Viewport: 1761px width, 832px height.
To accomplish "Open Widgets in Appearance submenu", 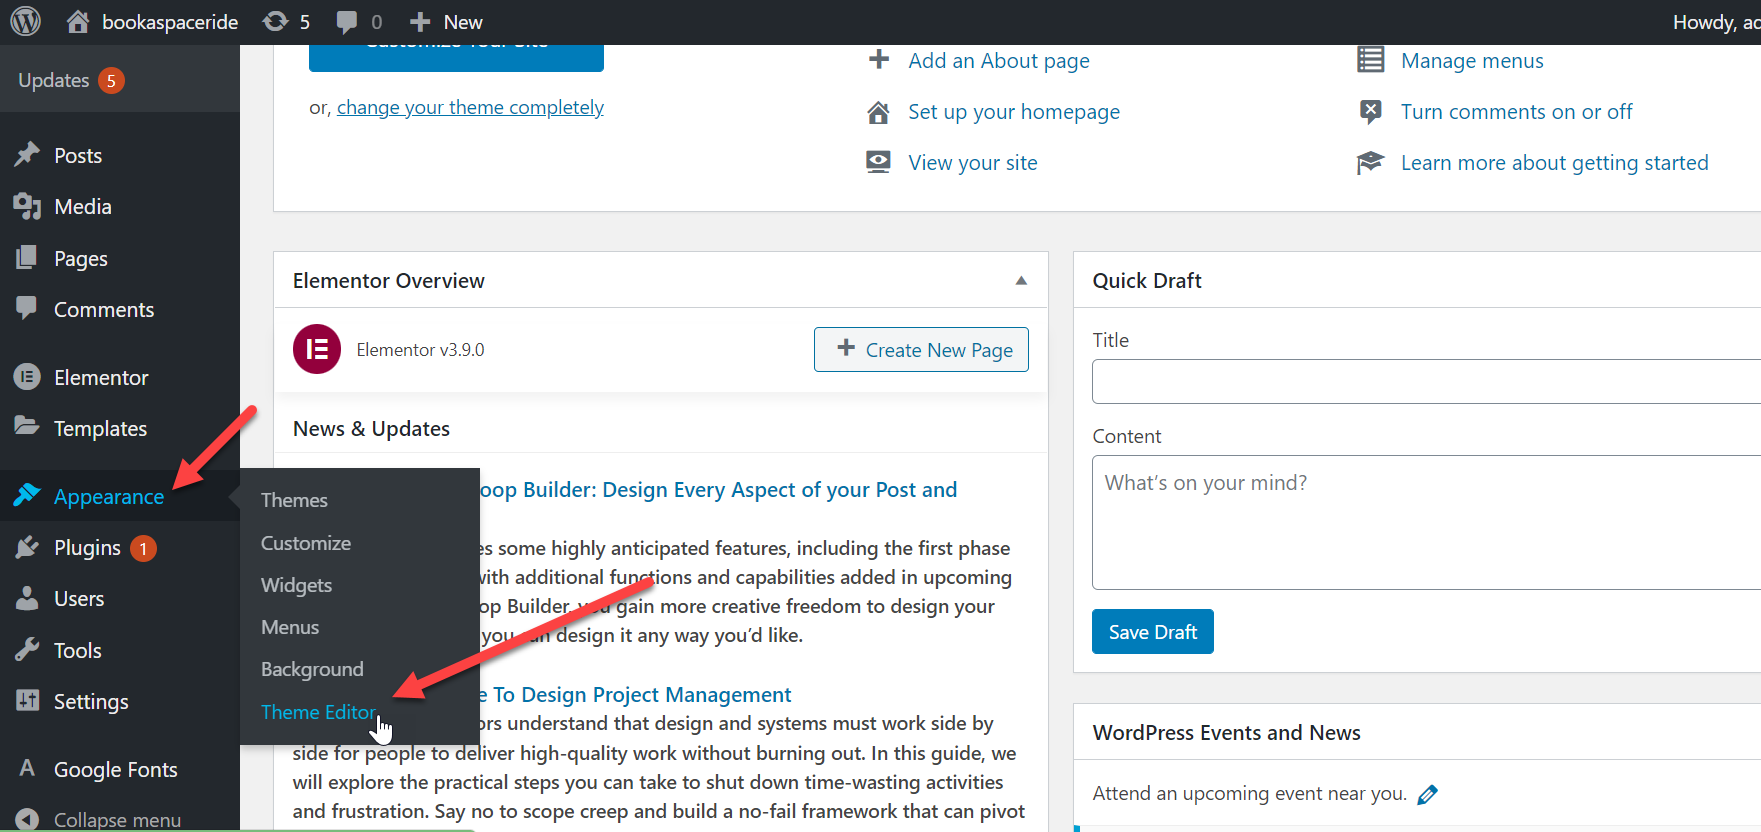I will tap(296, 585).
